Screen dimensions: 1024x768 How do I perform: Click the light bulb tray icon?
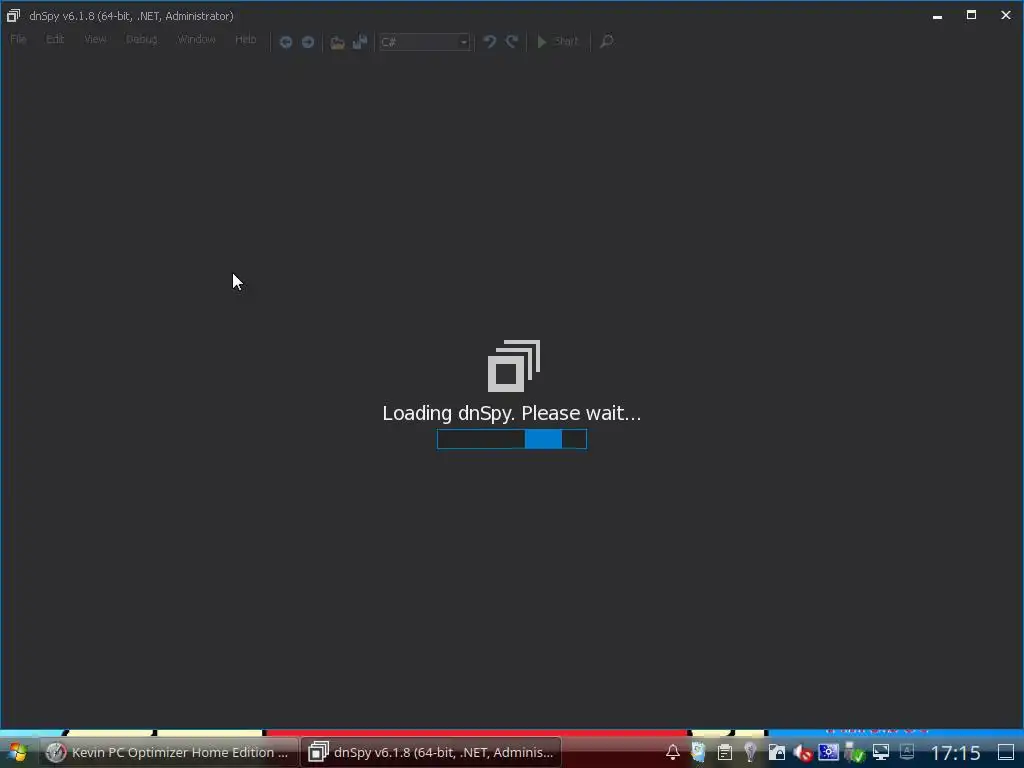tap(750, 752)
